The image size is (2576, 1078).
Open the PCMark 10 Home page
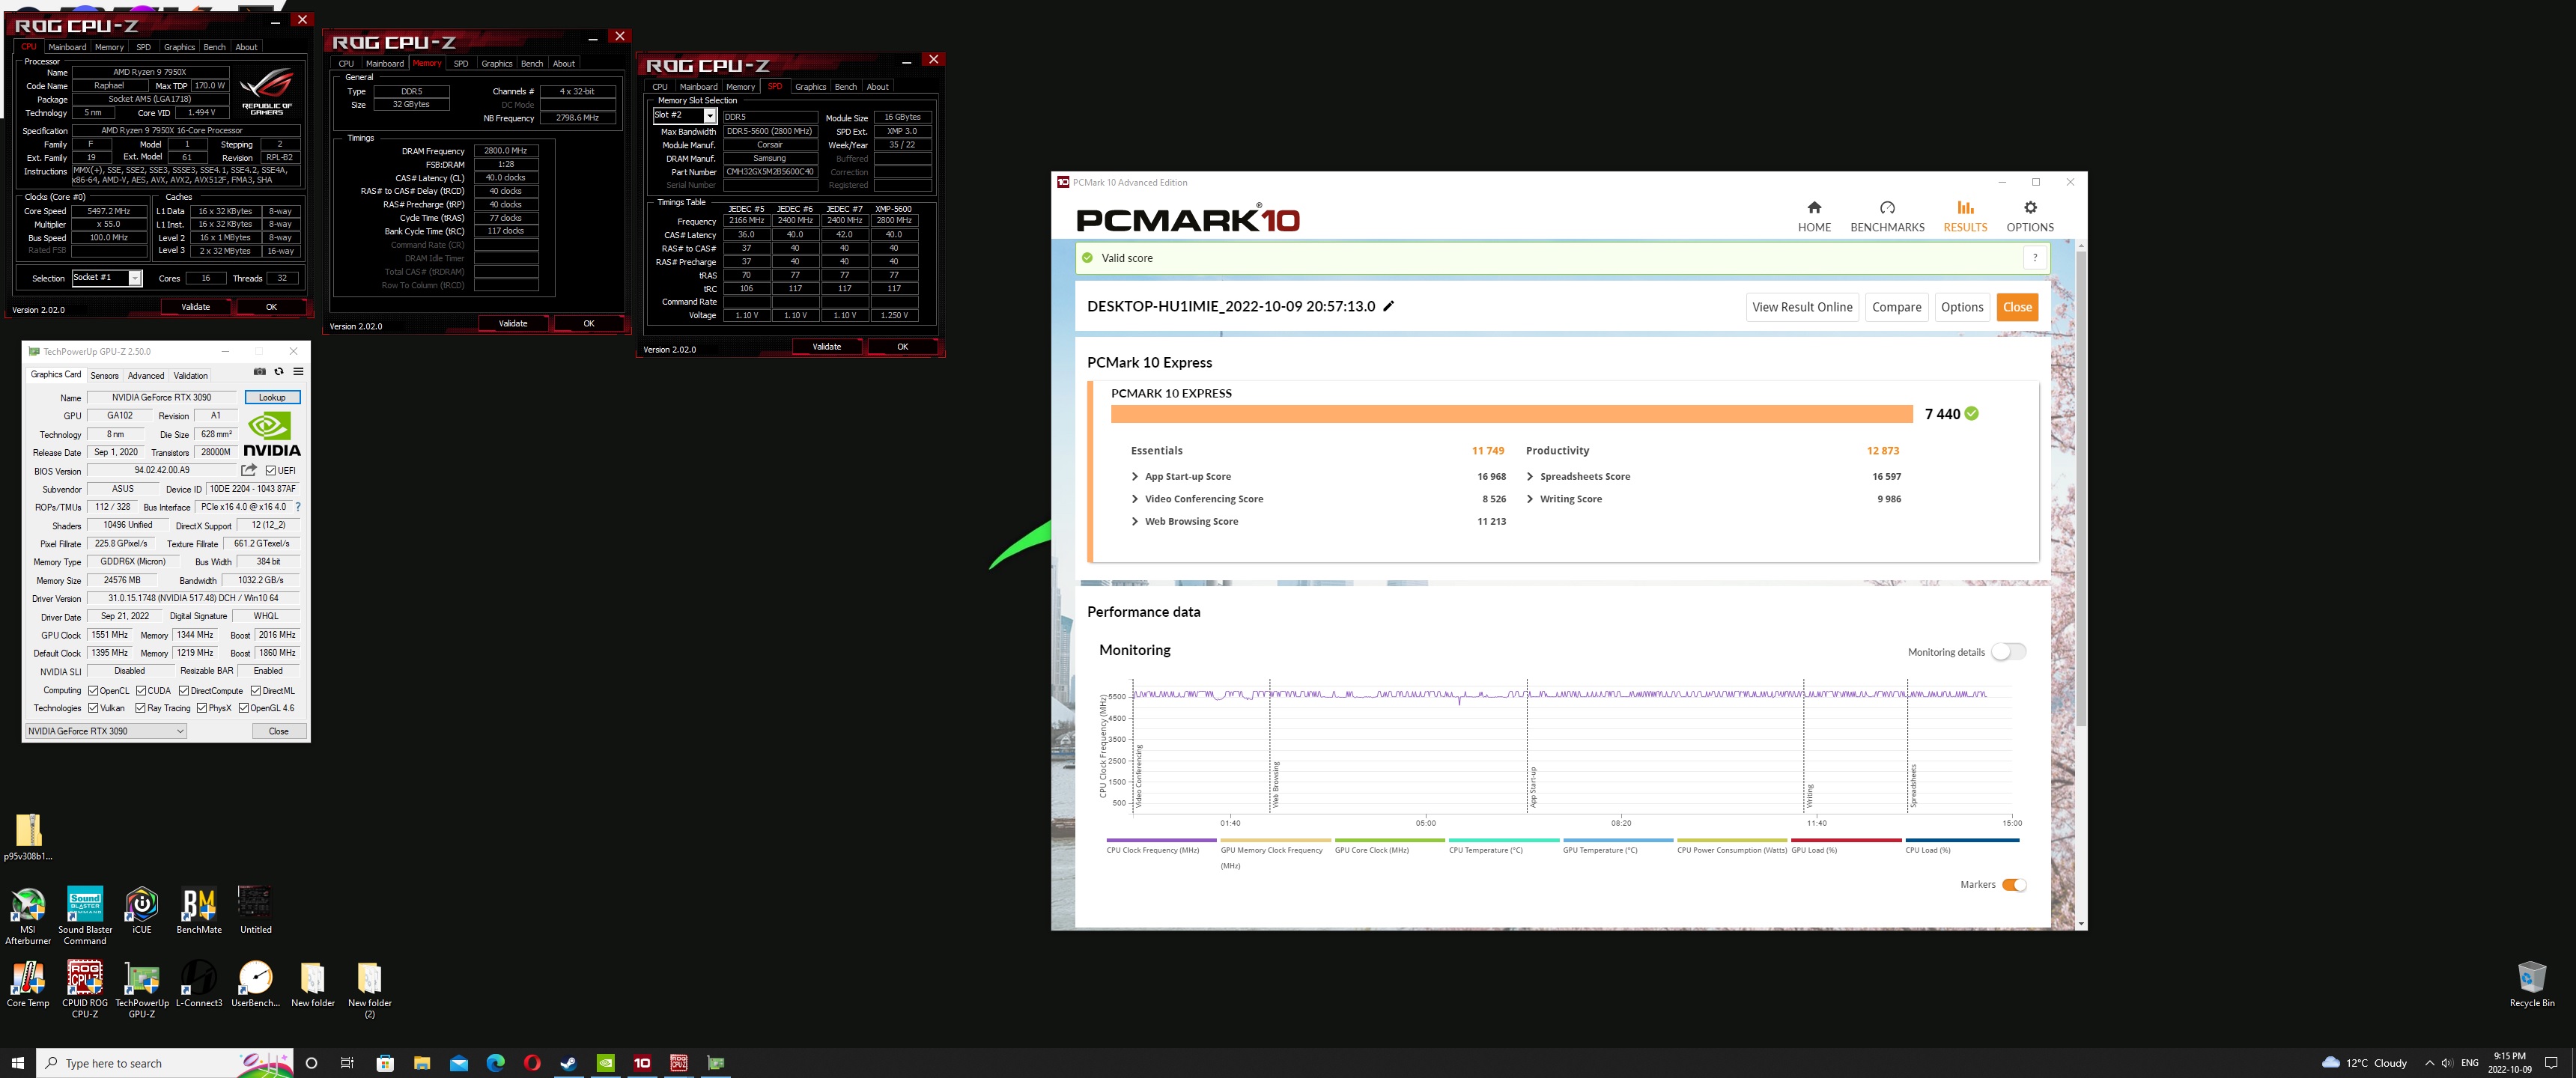point(1814,216)
